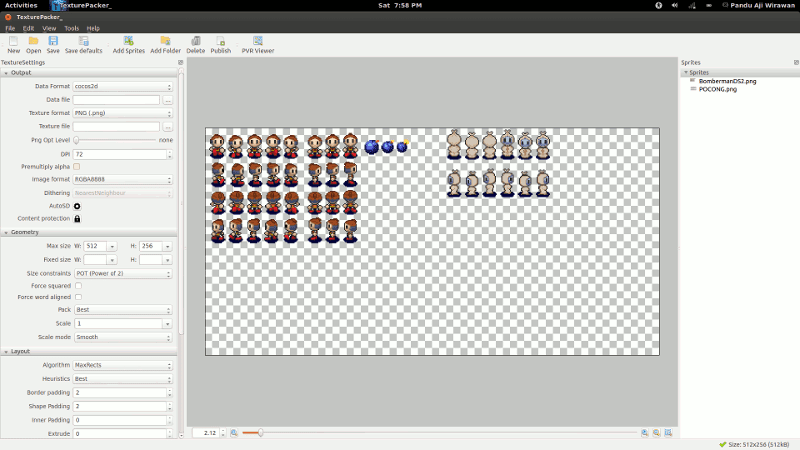Click the volume icon in top bar

click(x=675, y=5)
